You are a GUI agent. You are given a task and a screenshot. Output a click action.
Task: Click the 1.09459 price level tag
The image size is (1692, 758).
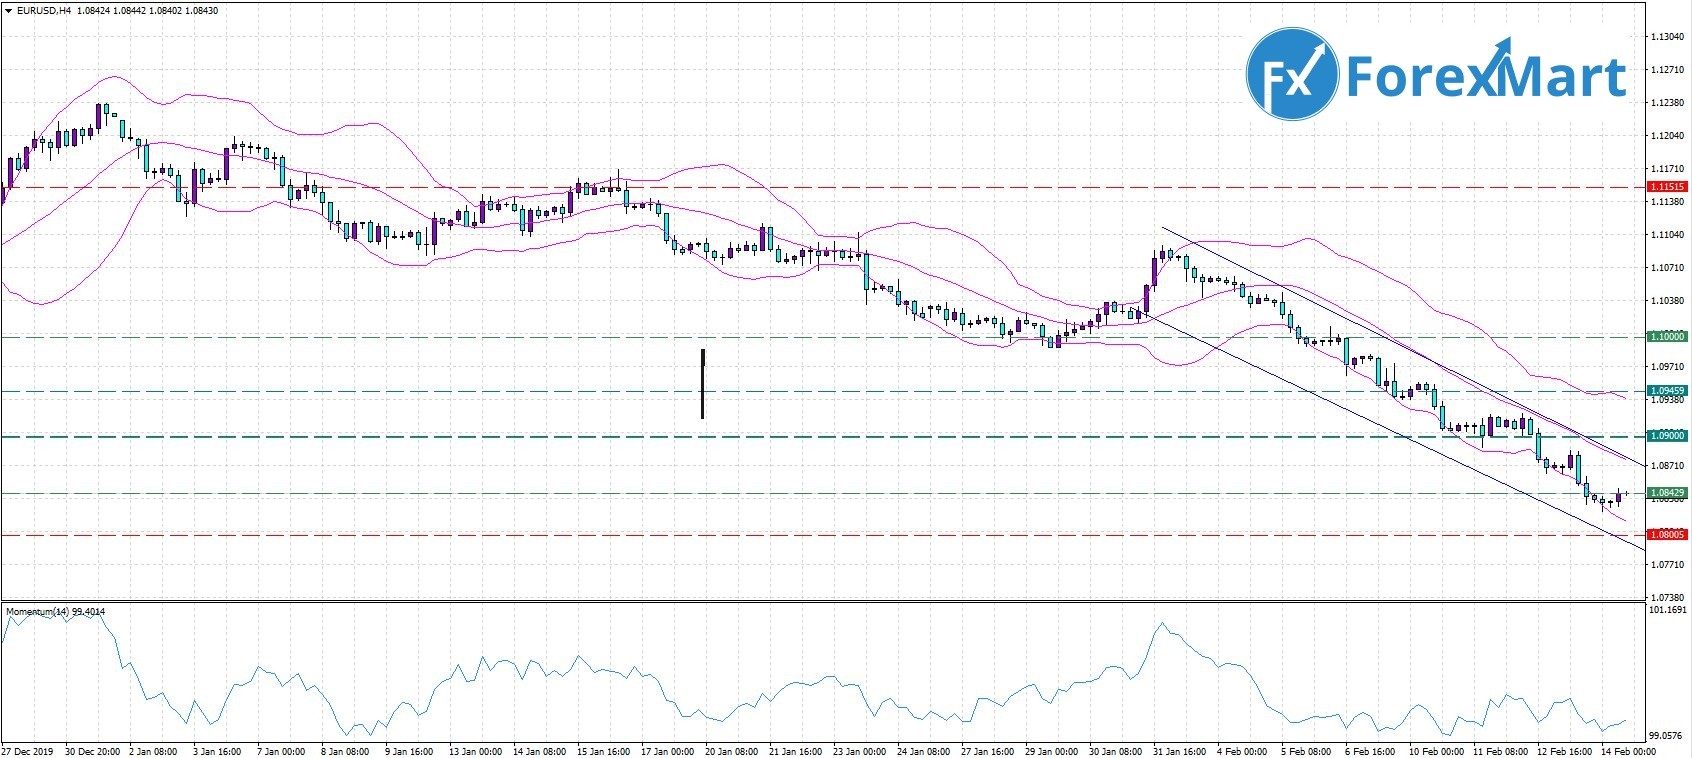coord(1667,391)
